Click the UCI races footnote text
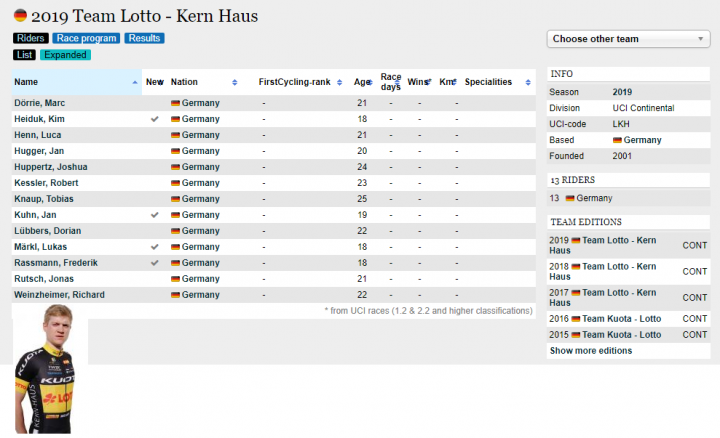The width and height of the screenshot is (720, 438). point(428,311)
